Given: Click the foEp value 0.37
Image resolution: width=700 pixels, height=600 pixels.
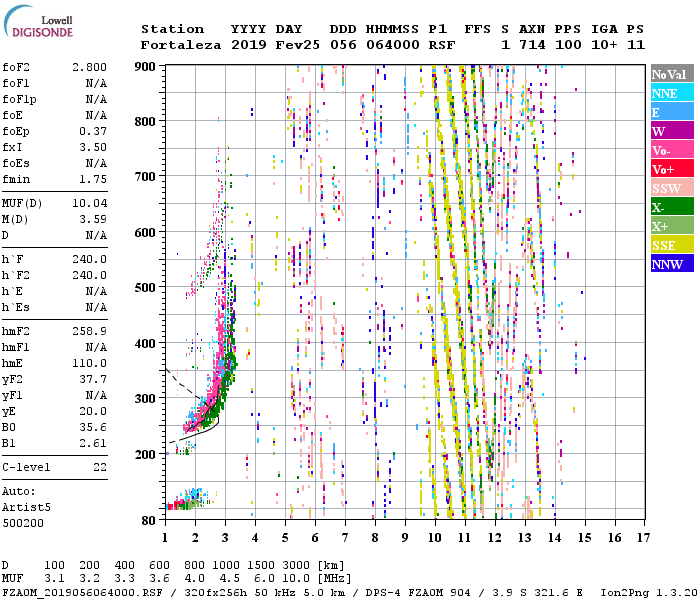Looking at the screenshot, I should [93, 131].
